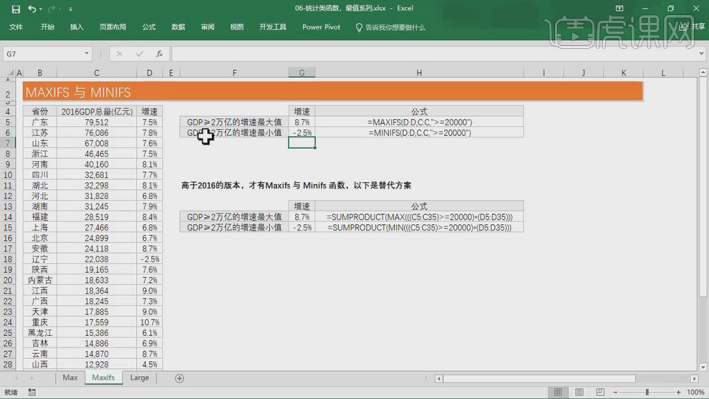
Task: Click the GDP value 76,086
Action: coord(96,133)
